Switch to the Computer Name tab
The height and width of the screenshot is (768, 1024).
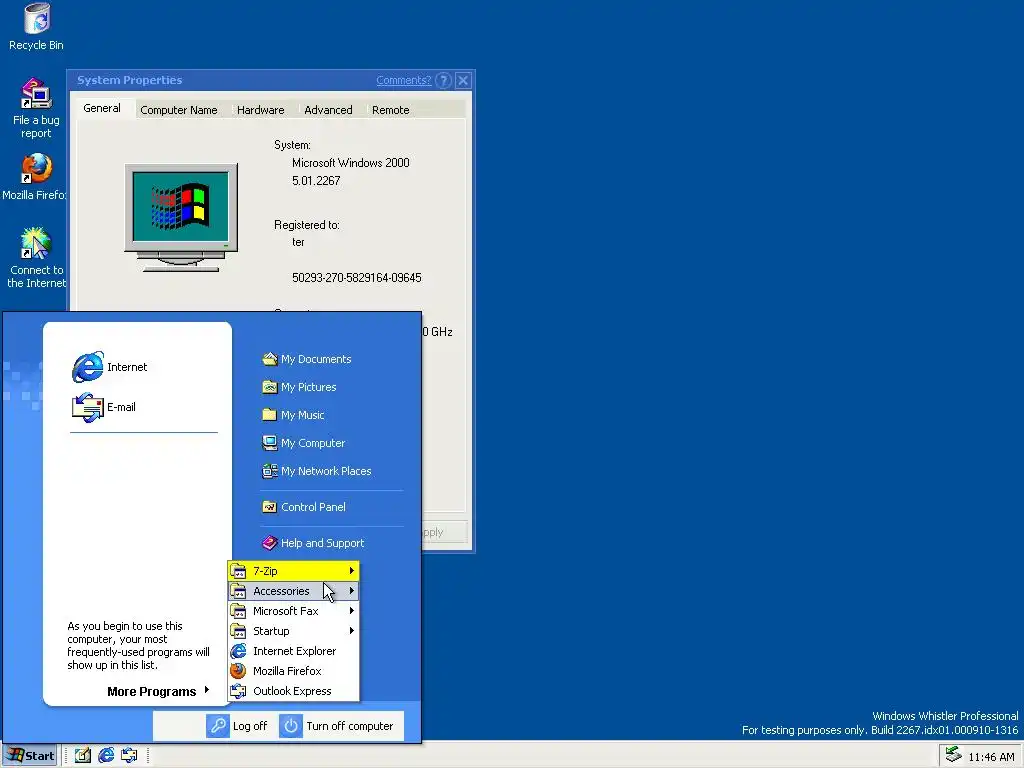(x=179, y=110)
